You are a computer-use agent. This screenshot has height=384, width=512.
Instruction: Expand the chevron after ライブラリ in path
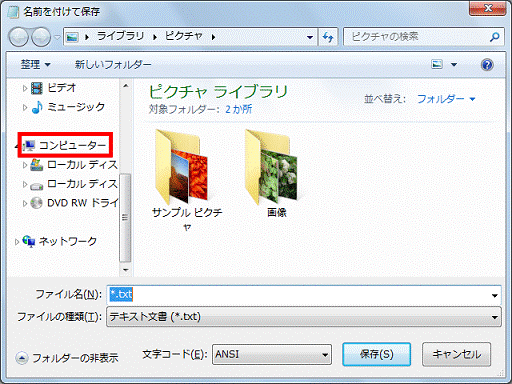[155, 37]
